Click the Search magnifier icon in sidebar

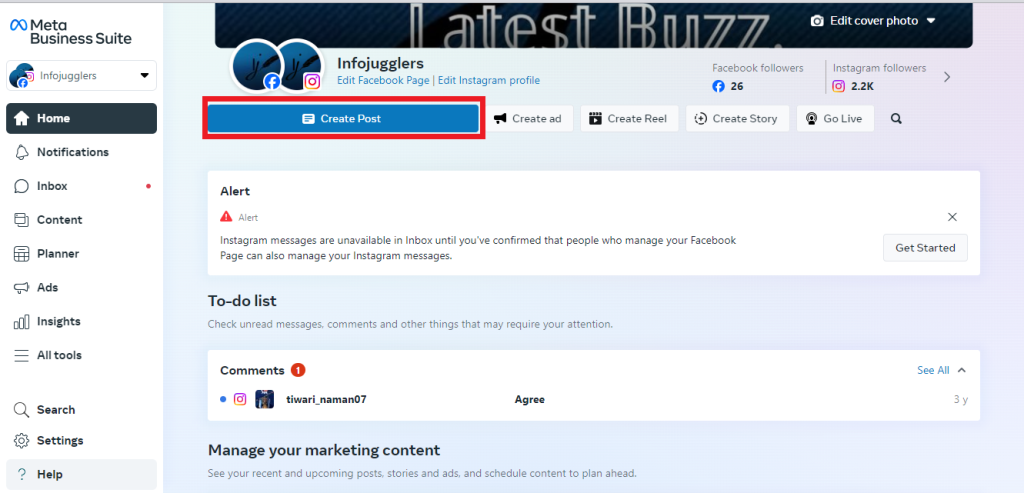click(x=22, y=410)
